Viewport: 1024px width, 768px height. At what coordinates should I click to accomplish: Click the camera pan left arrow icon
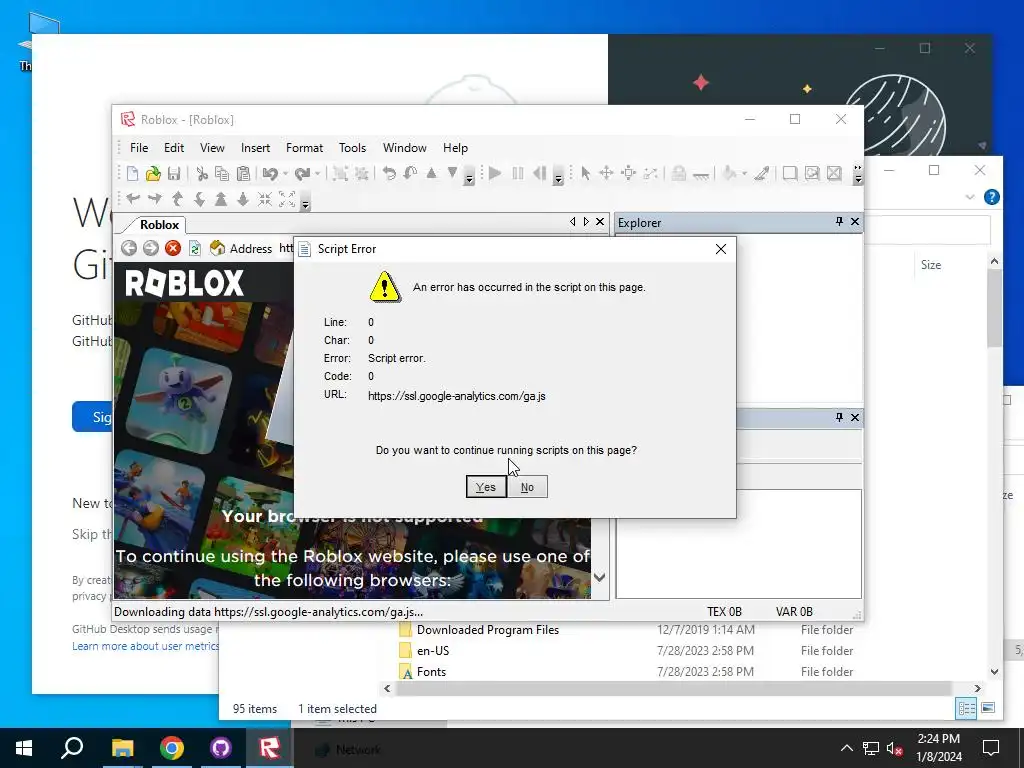tap(133, 199)
